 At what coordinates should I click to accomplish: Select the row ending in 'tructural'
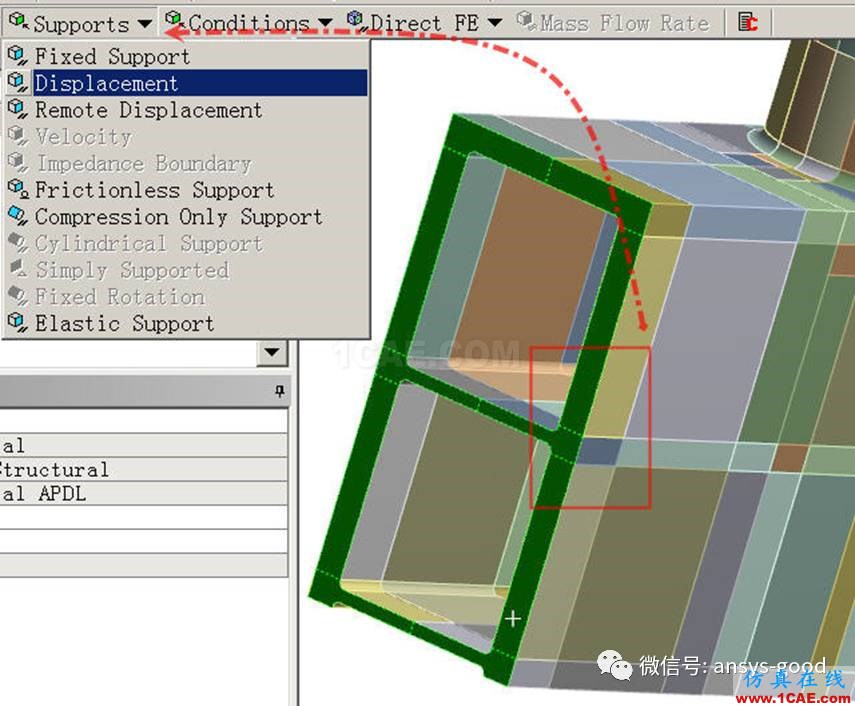(x=143, y=469)
